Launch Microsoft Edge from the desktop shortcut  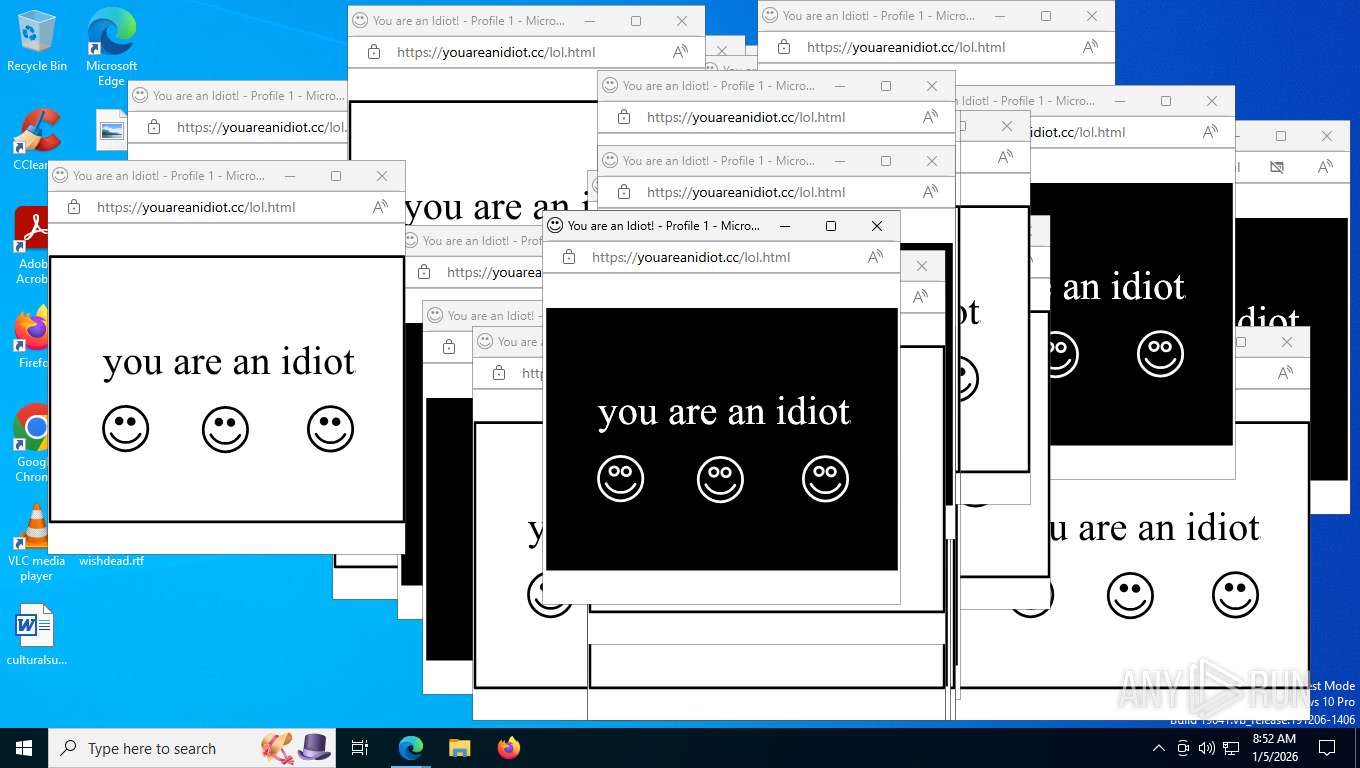point(111,47)
